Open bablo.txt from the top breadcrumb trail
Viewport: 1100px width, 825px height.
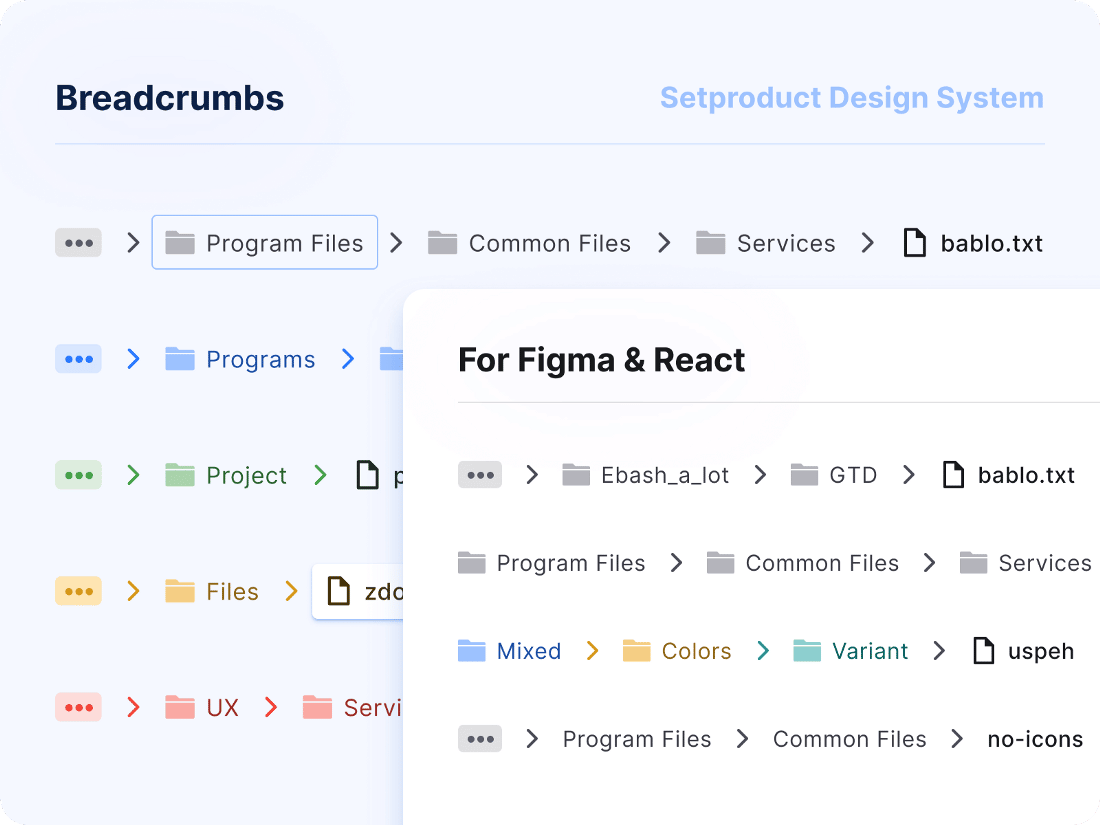coord(990,242)
